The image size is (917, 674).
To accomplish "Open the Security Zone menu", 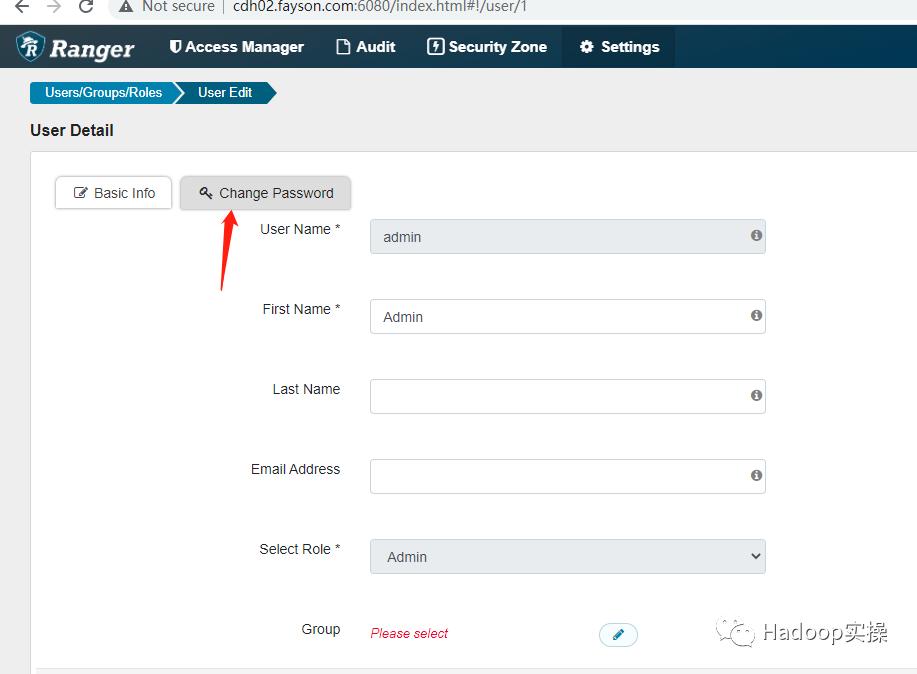I will point(487,47).
